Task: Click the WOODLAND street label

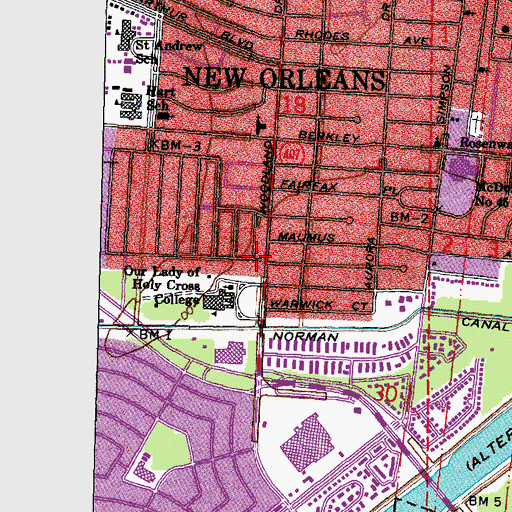Action: click(268, 177)
